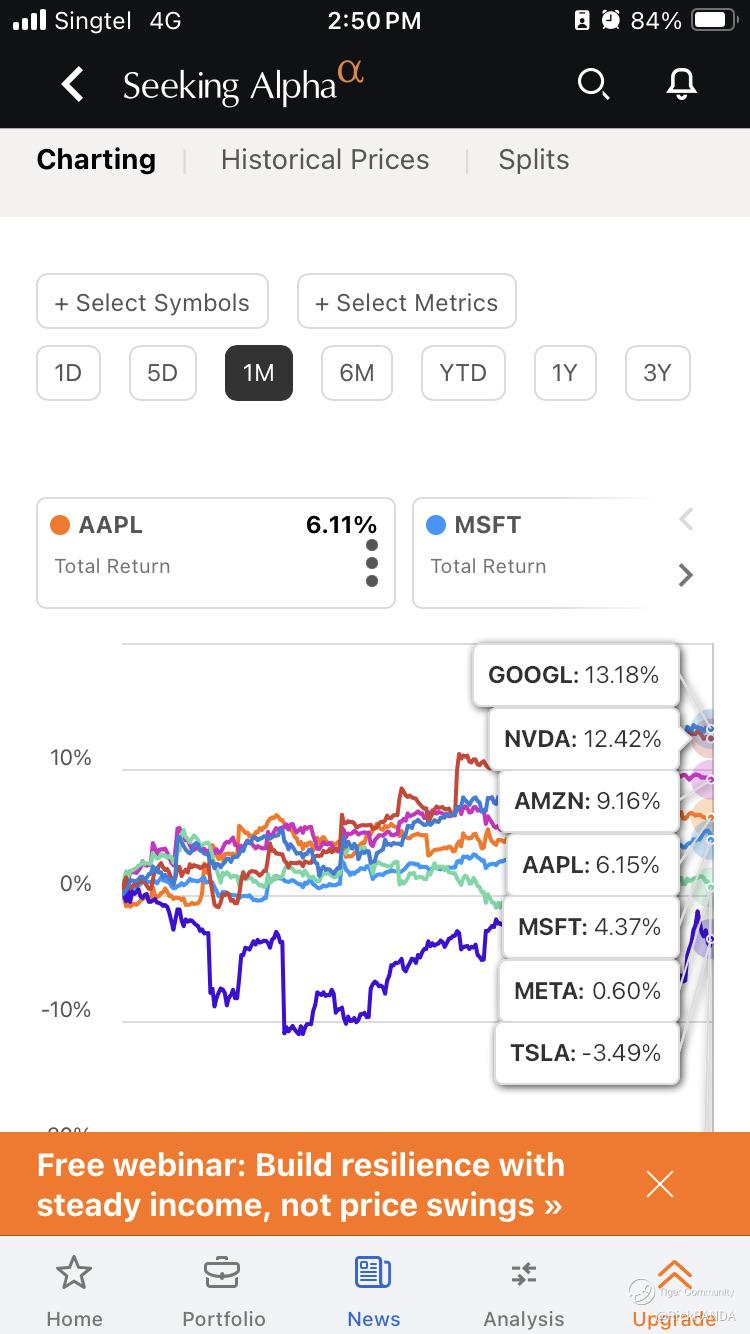This screenshot has width=750, height=1334.
Task: Open Analysis icon in bottom bar
Action: pyautogui.click(x=523, y=1274)
